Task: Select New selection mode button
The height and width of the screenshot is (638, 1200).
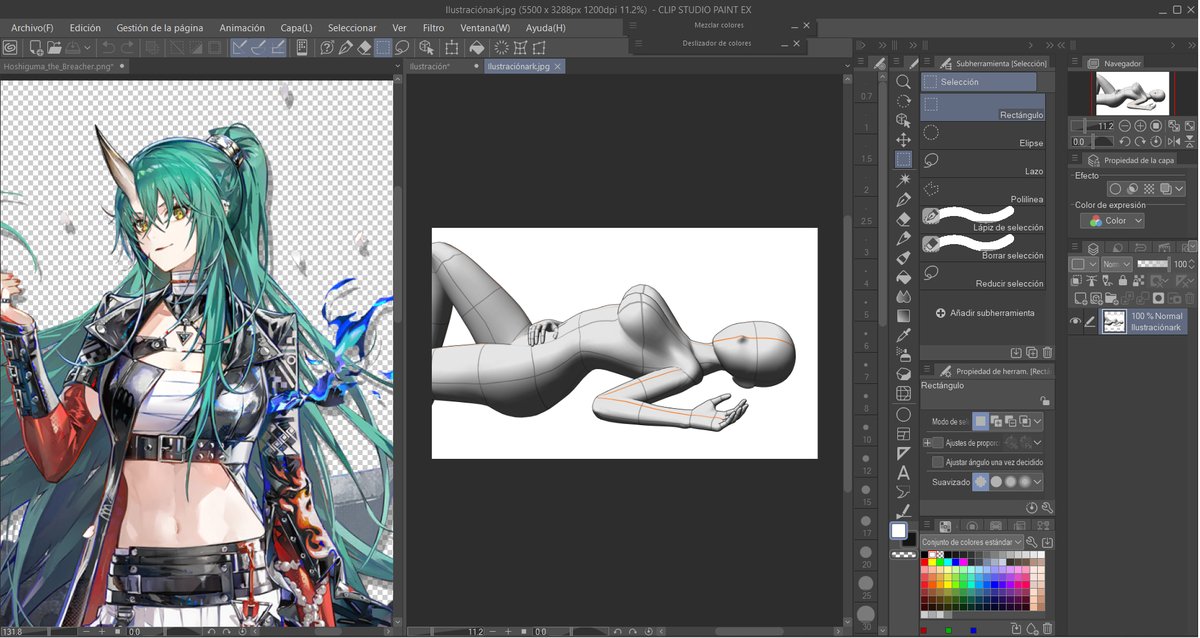Action: pos(981,421)
